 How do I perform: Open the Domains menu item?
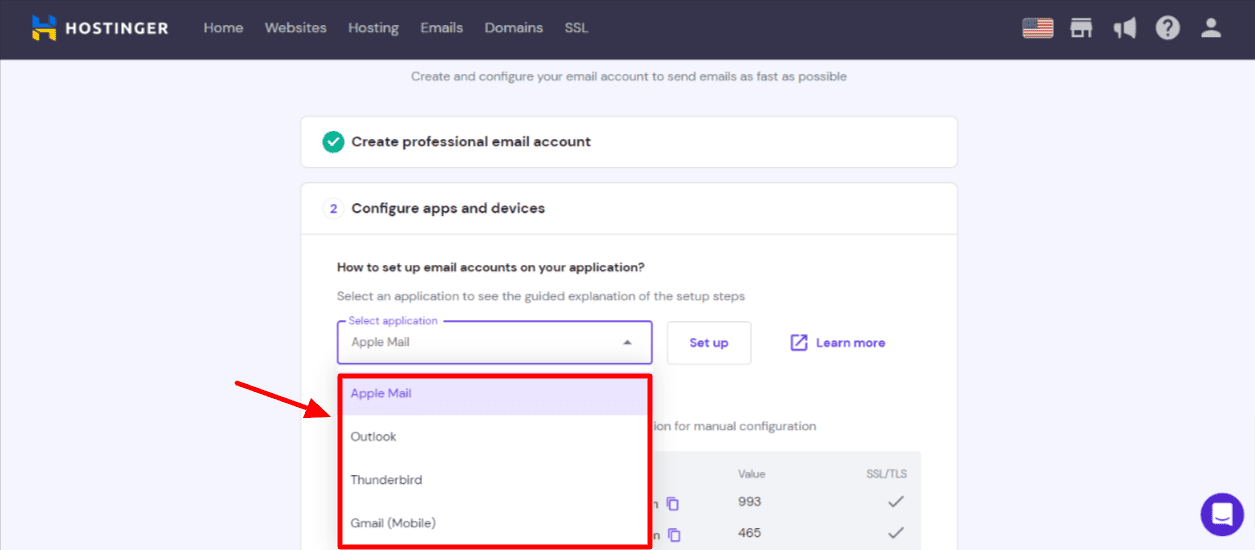pos(513,28)
